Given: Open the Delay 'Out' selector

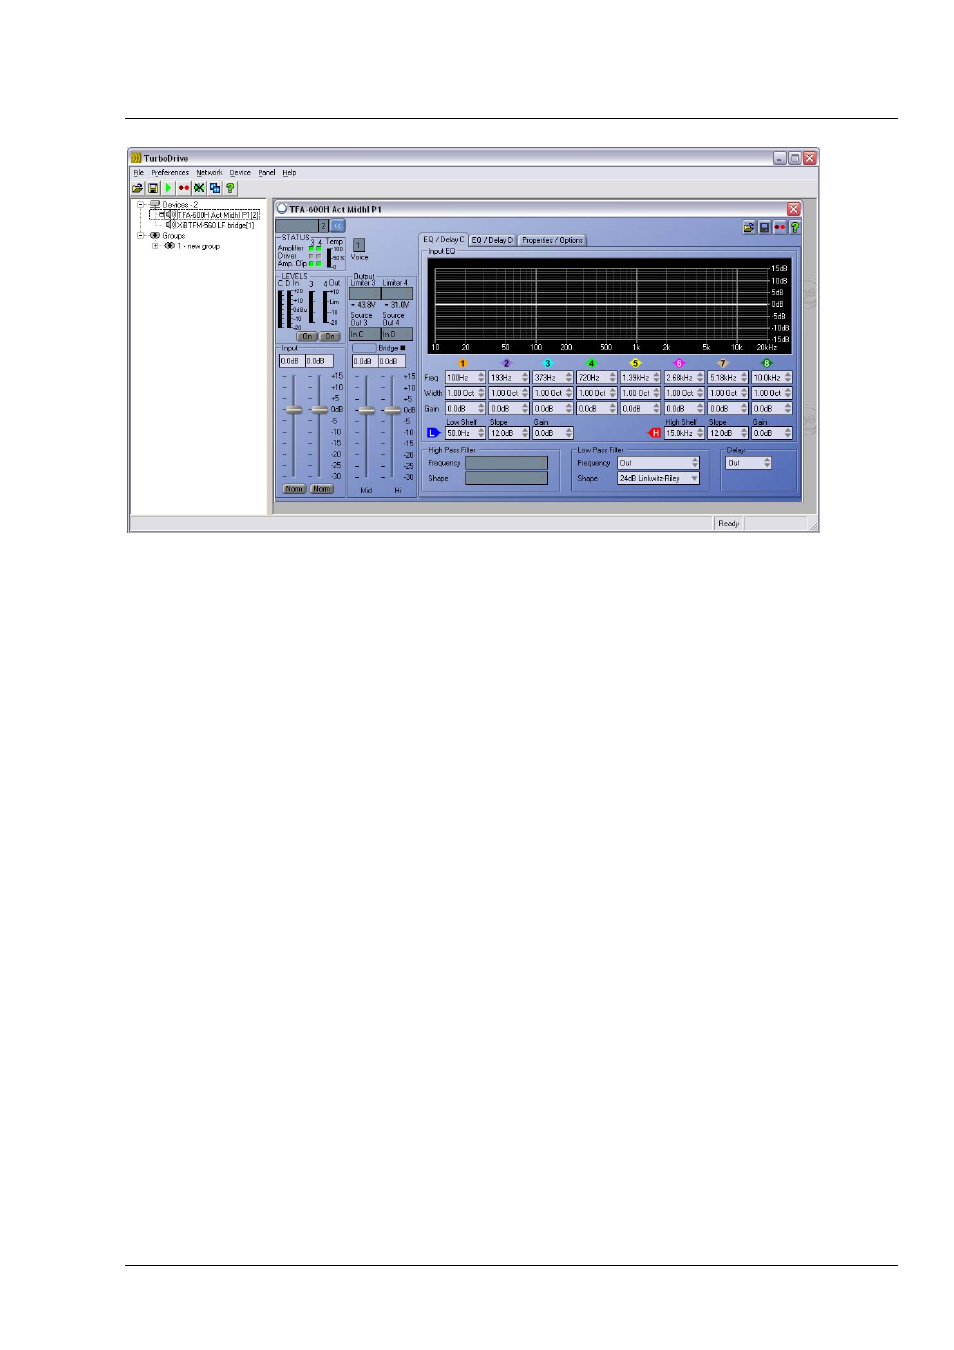Looking at the screenshot, I should click(x=749, y=463).
